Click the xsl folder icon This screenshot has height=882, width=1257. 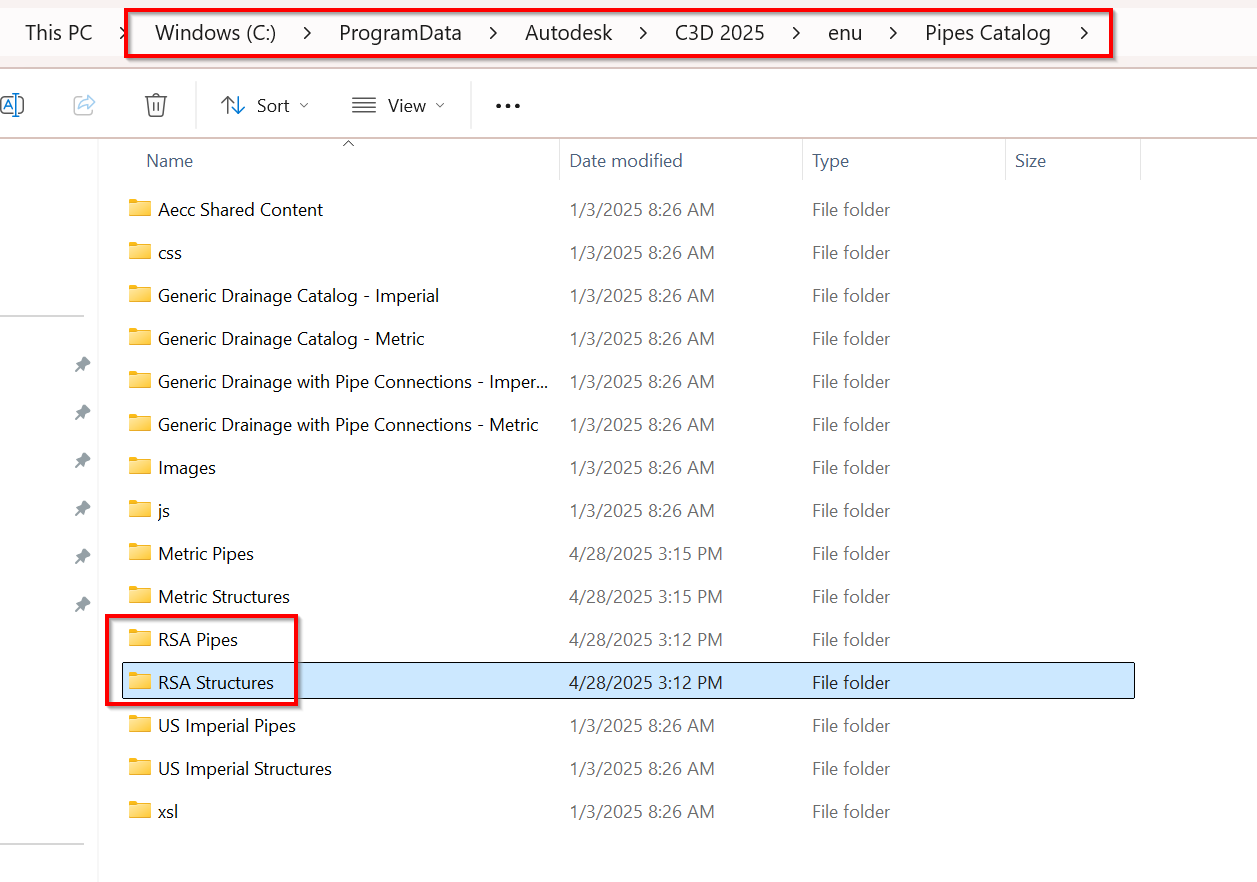[x=139, y=810]
